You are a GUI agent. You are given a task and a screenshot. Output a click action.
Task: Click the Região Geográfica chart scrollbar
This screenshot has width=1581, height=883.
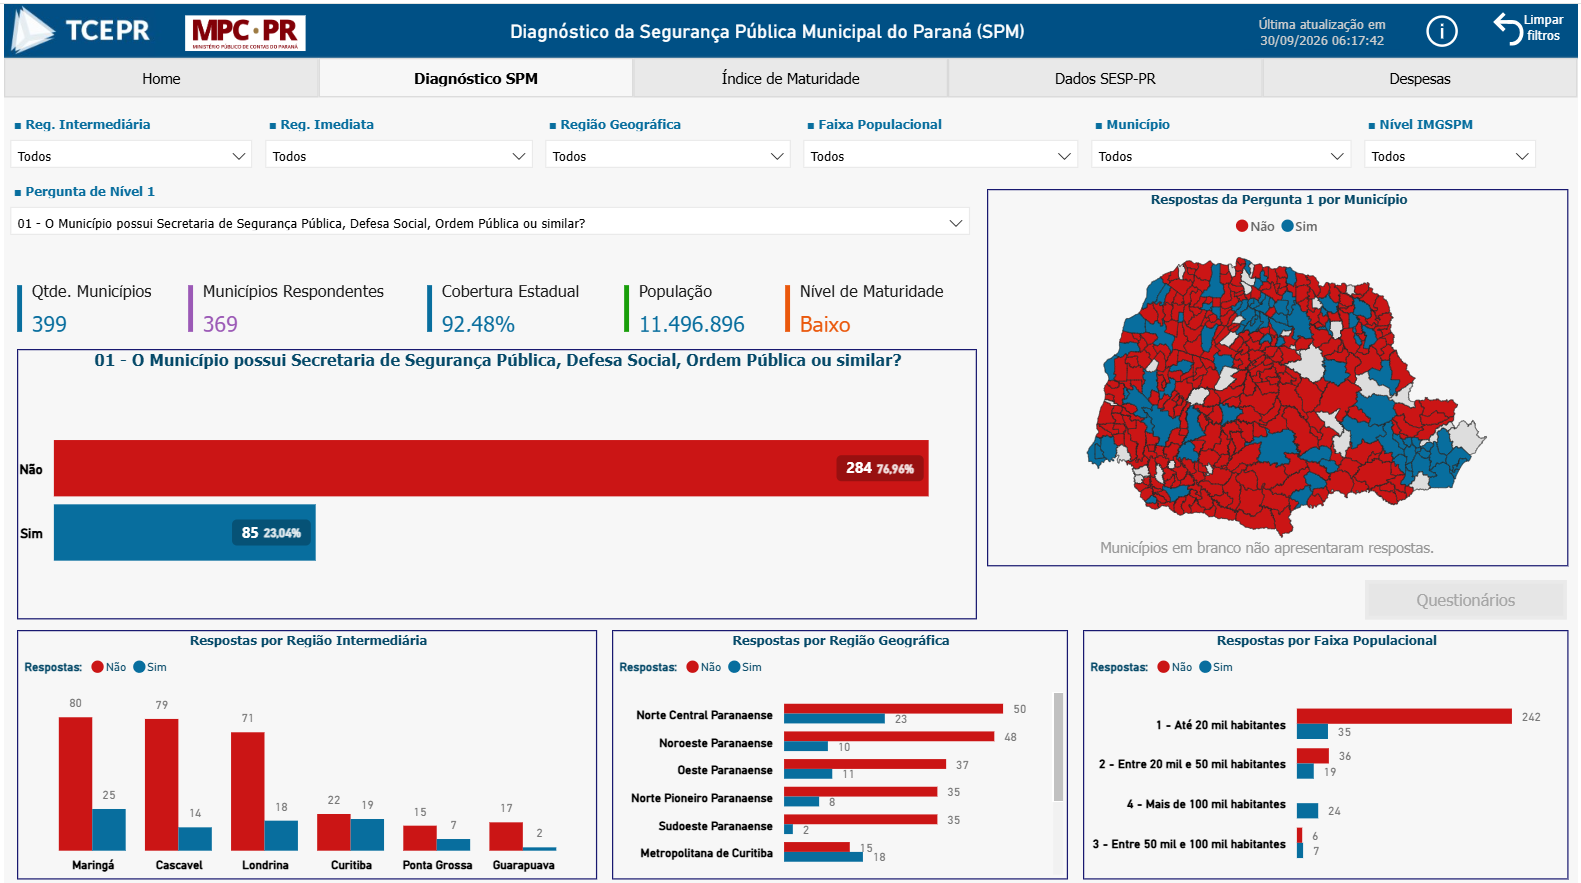1058,747
